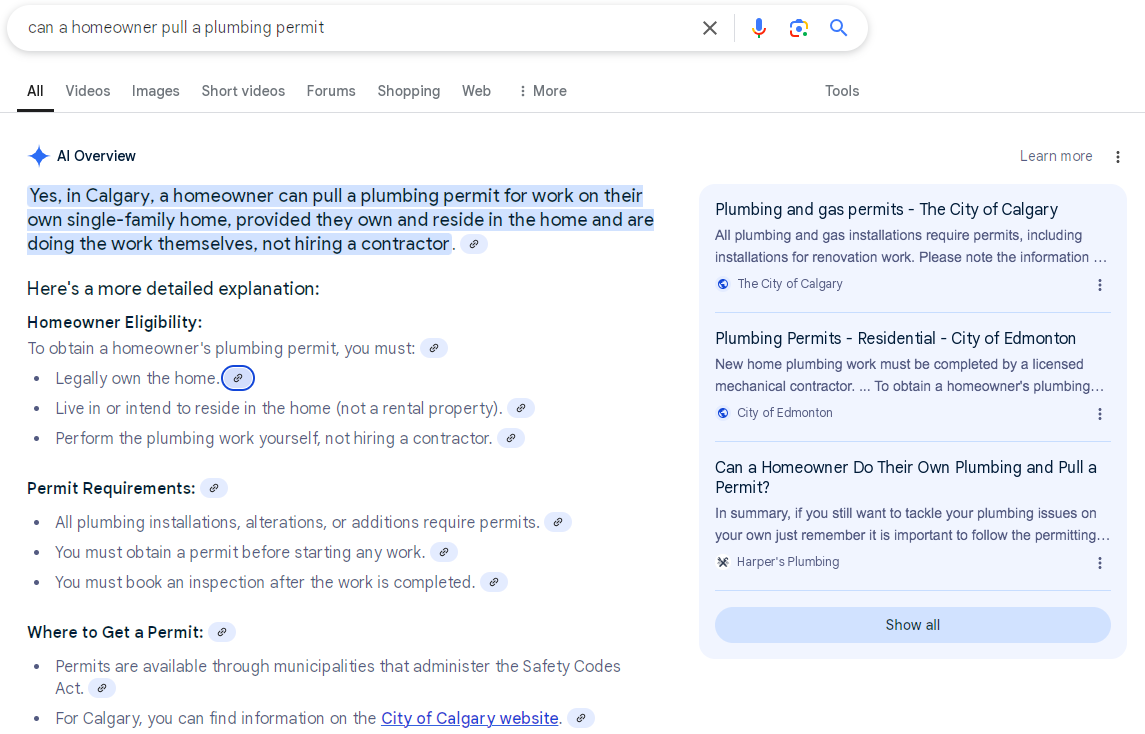Click the blue magnifier search button
Viewport: 1145px width, 734px height.
838,28
